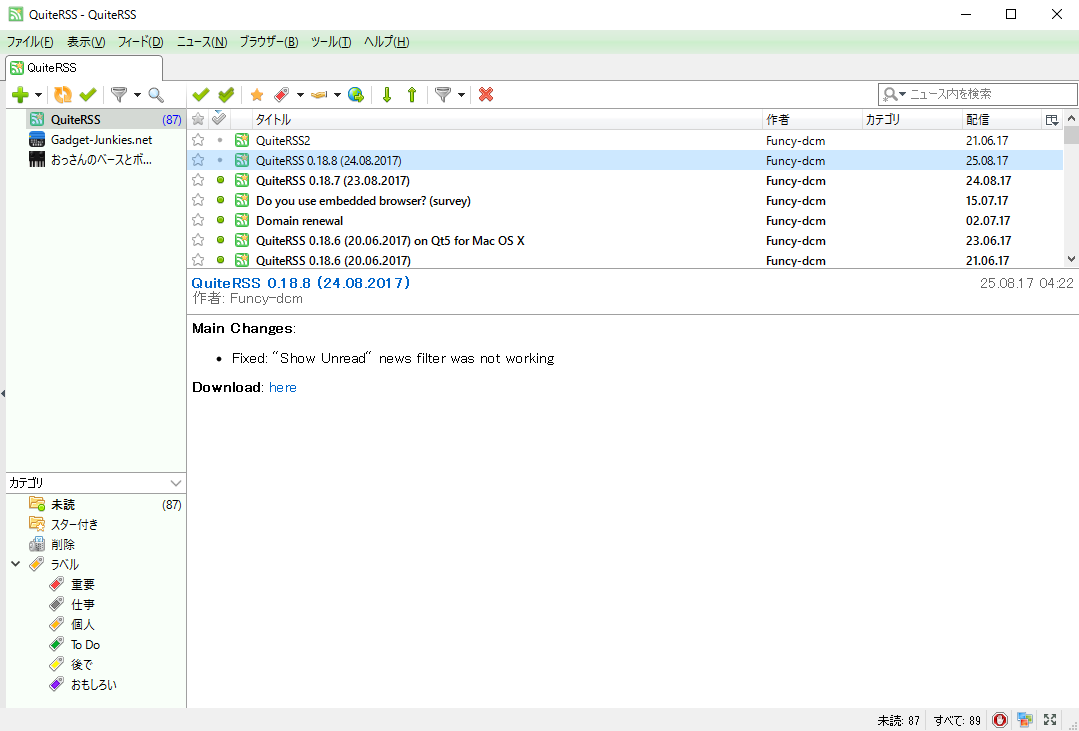Update feeds with the orange arrows icon

pyautogui.click(x=63, y=94)
